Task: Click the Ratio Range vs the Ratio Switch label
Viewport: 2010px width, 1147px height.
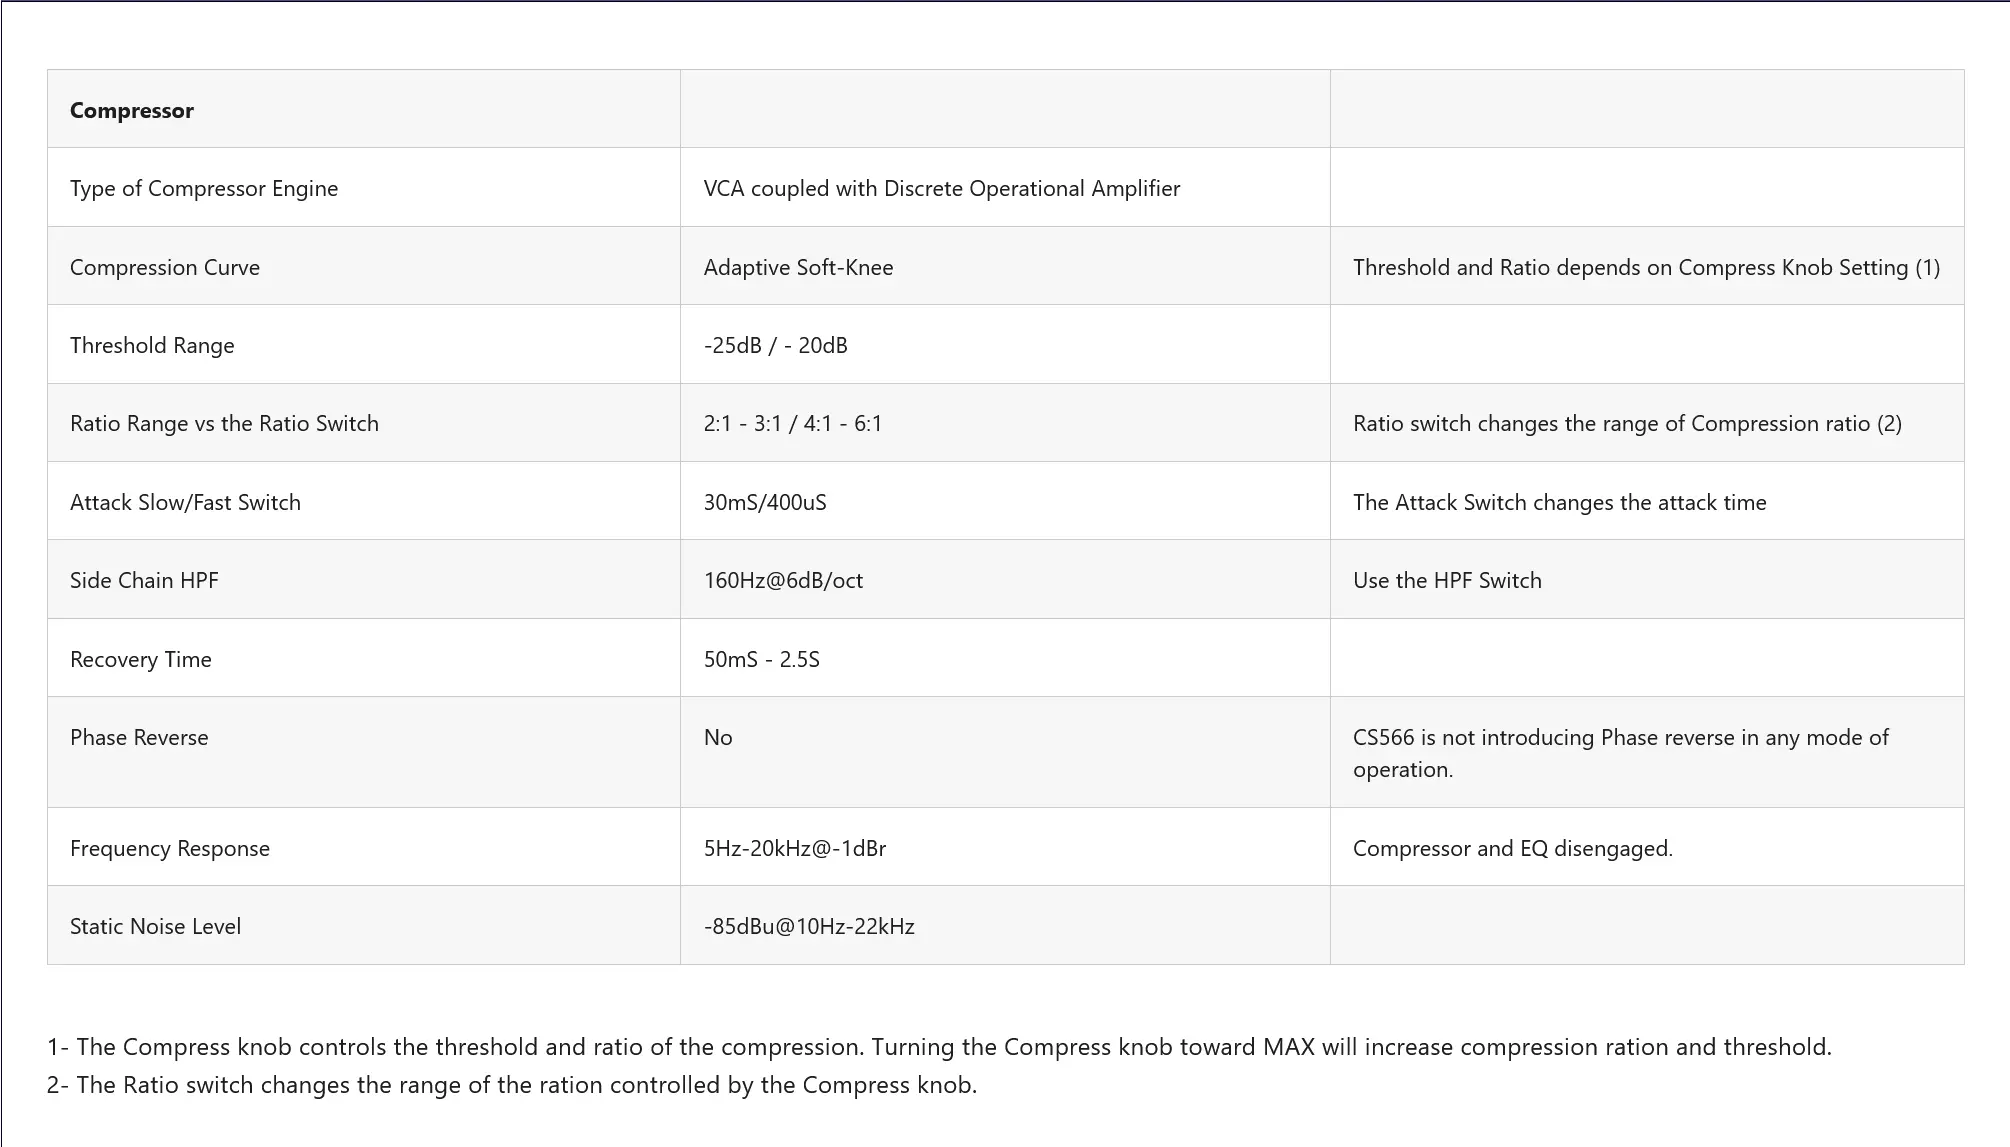Action: pyautogui.click(x=224, y=423)
